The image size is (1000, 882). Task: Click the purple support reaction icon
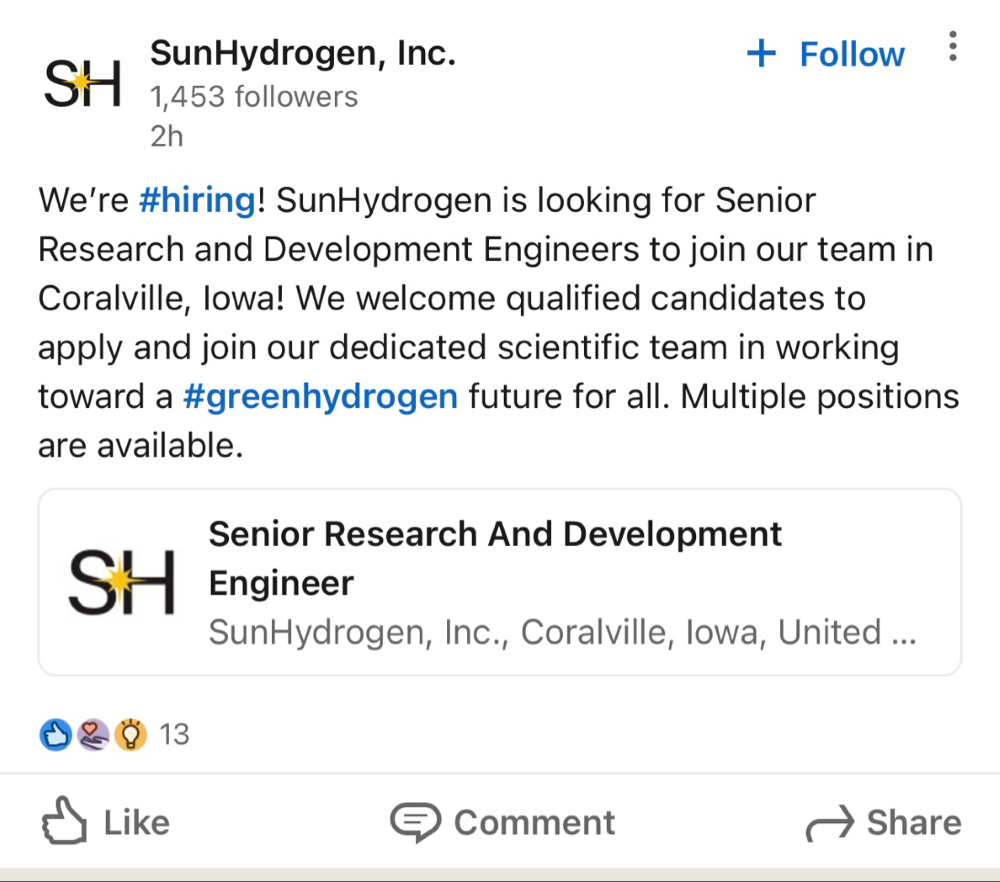click(93, 736)
